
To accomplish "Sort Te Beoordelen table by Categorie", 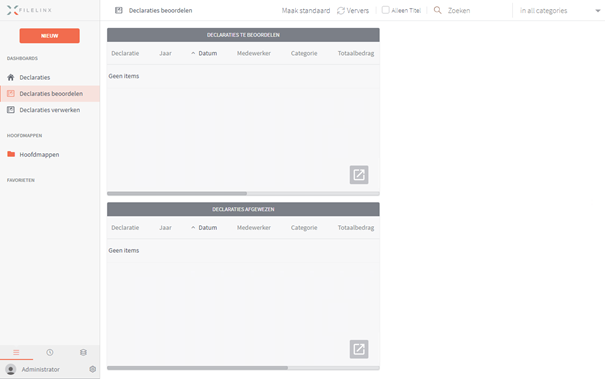I will click(304, 53).
